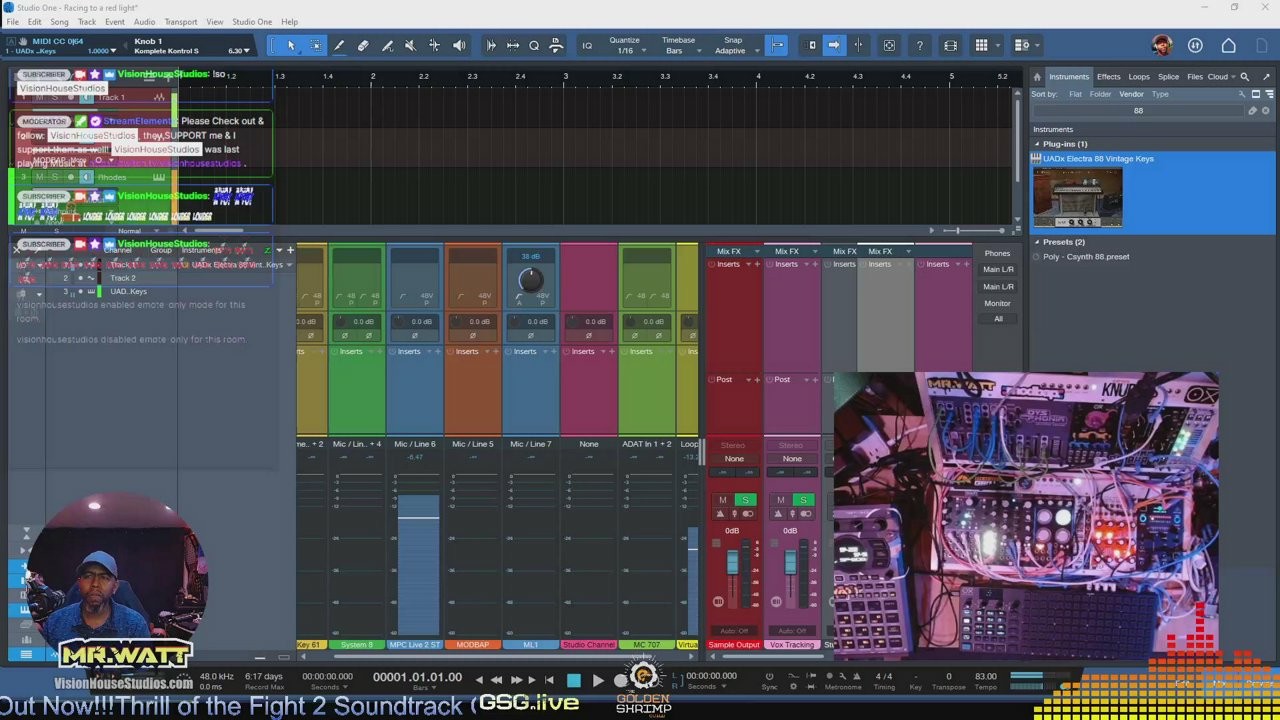
Task: Click Sample Output channel fader
Action: [732, 564]
